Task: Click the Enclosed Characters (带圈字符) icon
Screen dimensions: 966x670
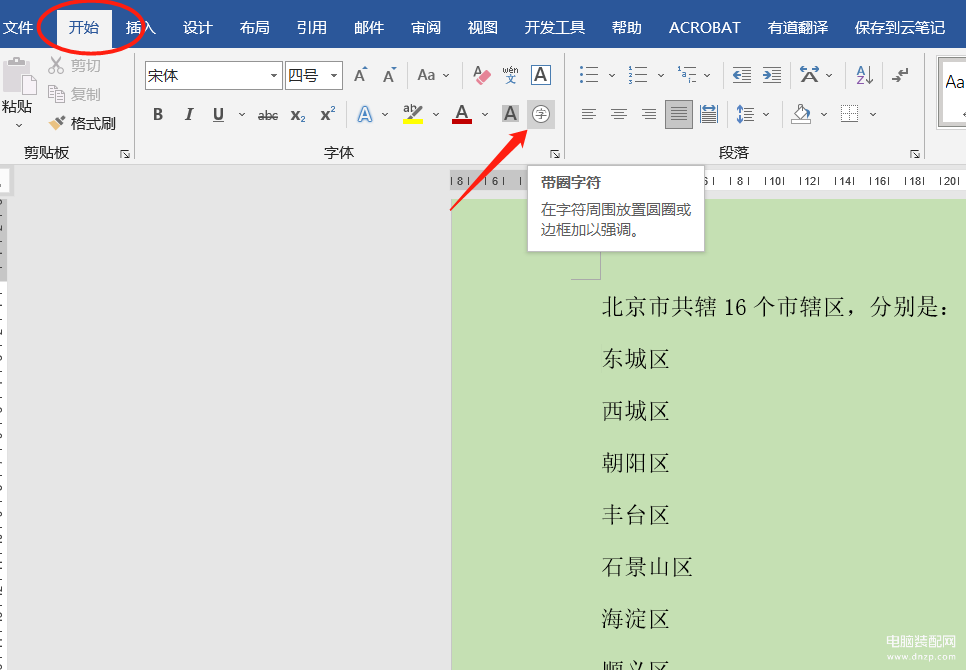Action: click(541, 114)
